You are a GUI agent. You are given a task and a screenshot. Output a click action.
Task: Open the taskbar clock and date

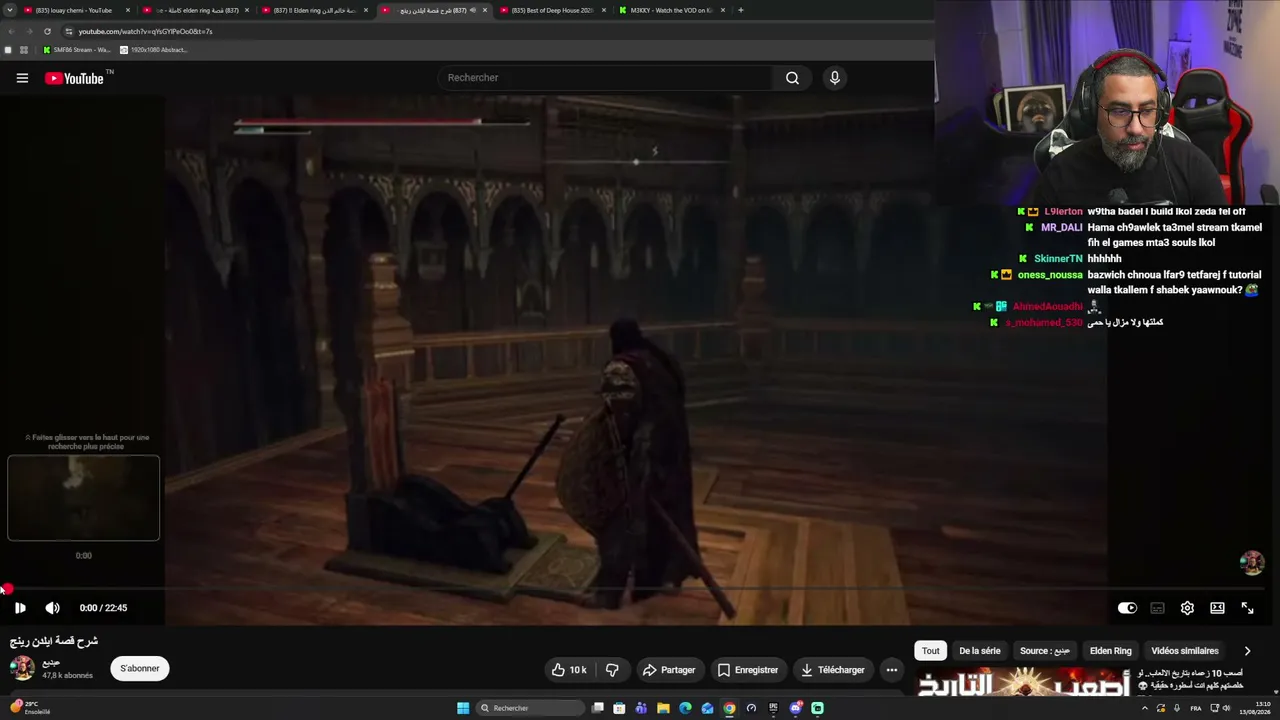(1257, 708)
